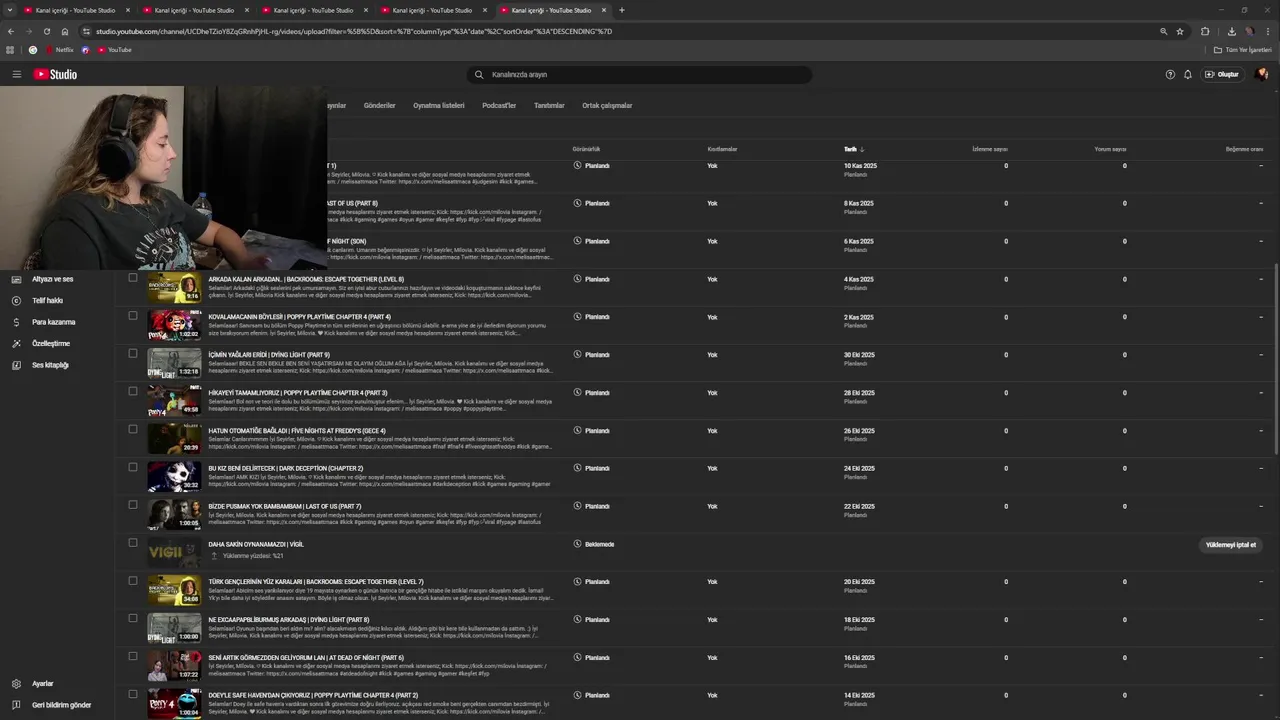Tick the BU KIZ BENİ DELİRTECEK checkbox
The height and width of the screenshot is (720, 1280).
(x=132, y=467)
